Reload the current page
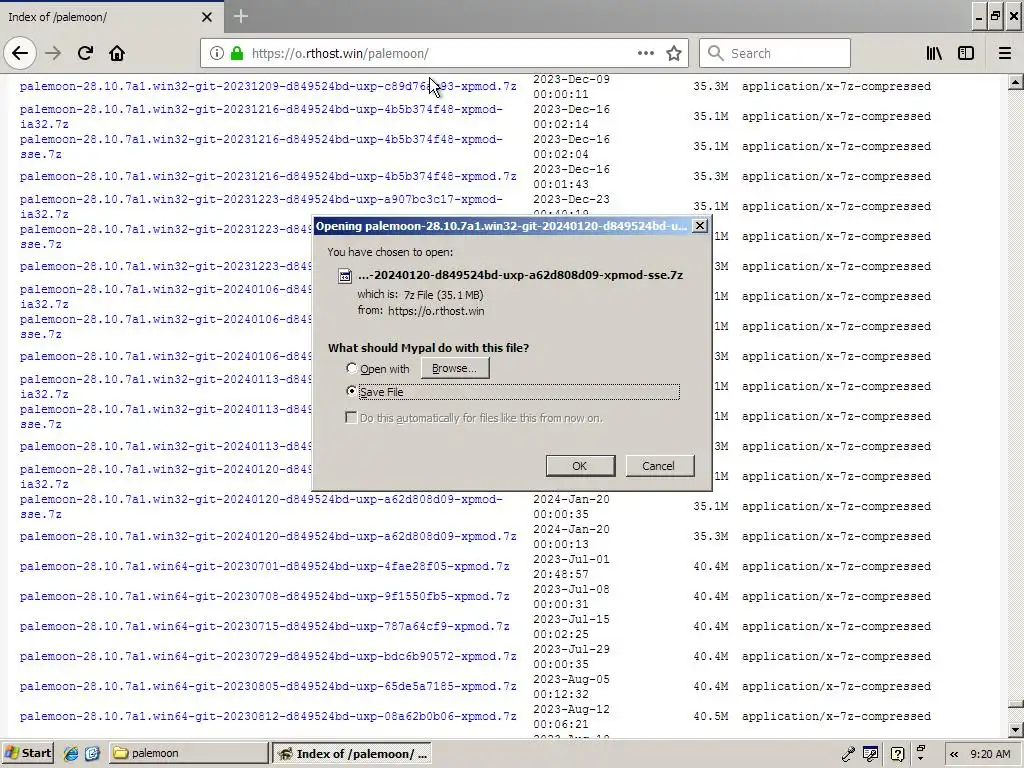The width and height of the screenshot is (1024, 768). 85,54
